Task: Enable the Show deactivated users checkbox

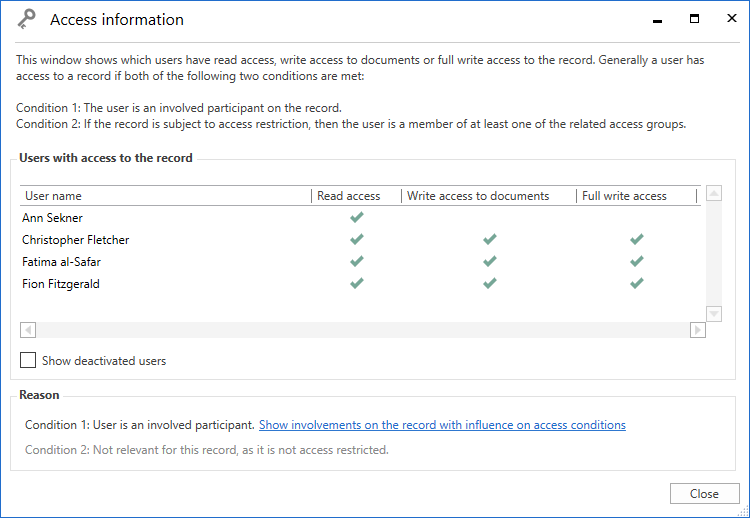Action: coord(28,360)
